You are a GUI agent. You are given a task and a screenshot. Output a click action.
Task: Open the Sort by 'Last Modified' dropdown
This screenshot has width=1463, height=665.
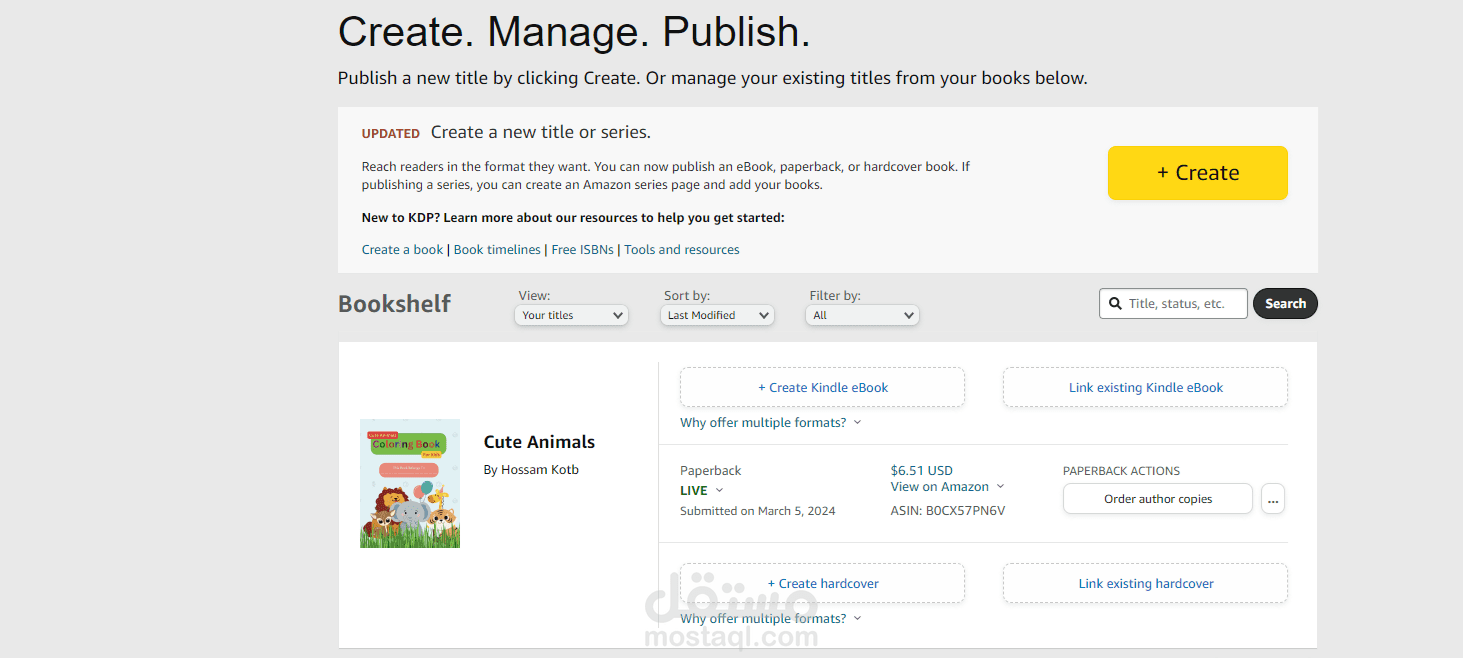tap(717, 315)
